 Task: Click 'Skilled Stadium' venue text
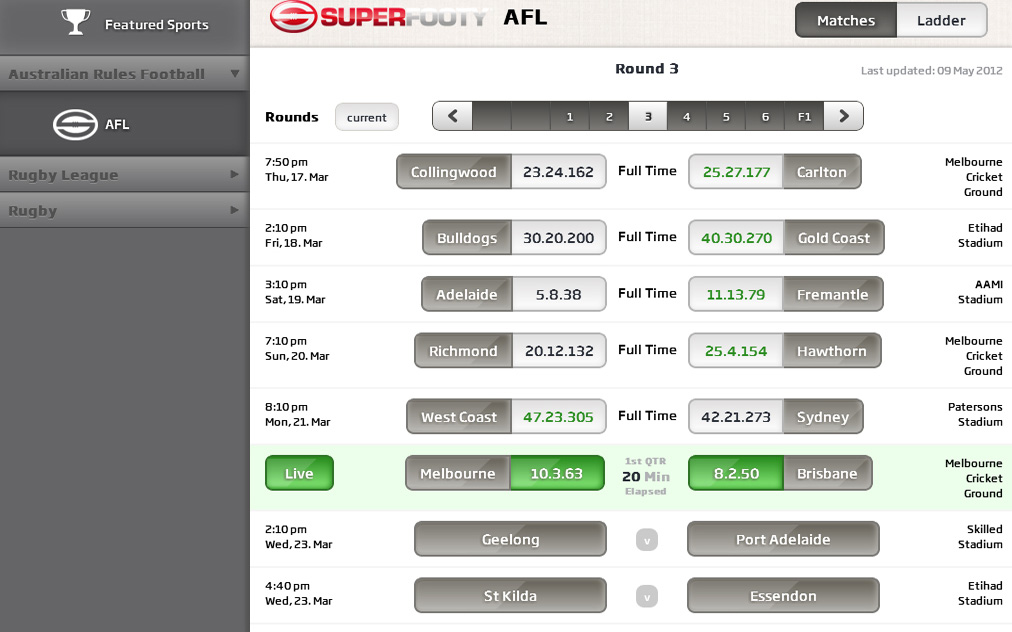pyautogui.click(x=980, y=536)
